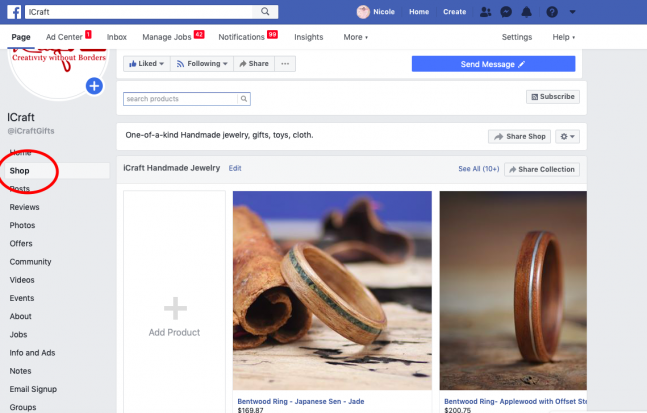Click Nicole's profile avatar

[363, 12]
